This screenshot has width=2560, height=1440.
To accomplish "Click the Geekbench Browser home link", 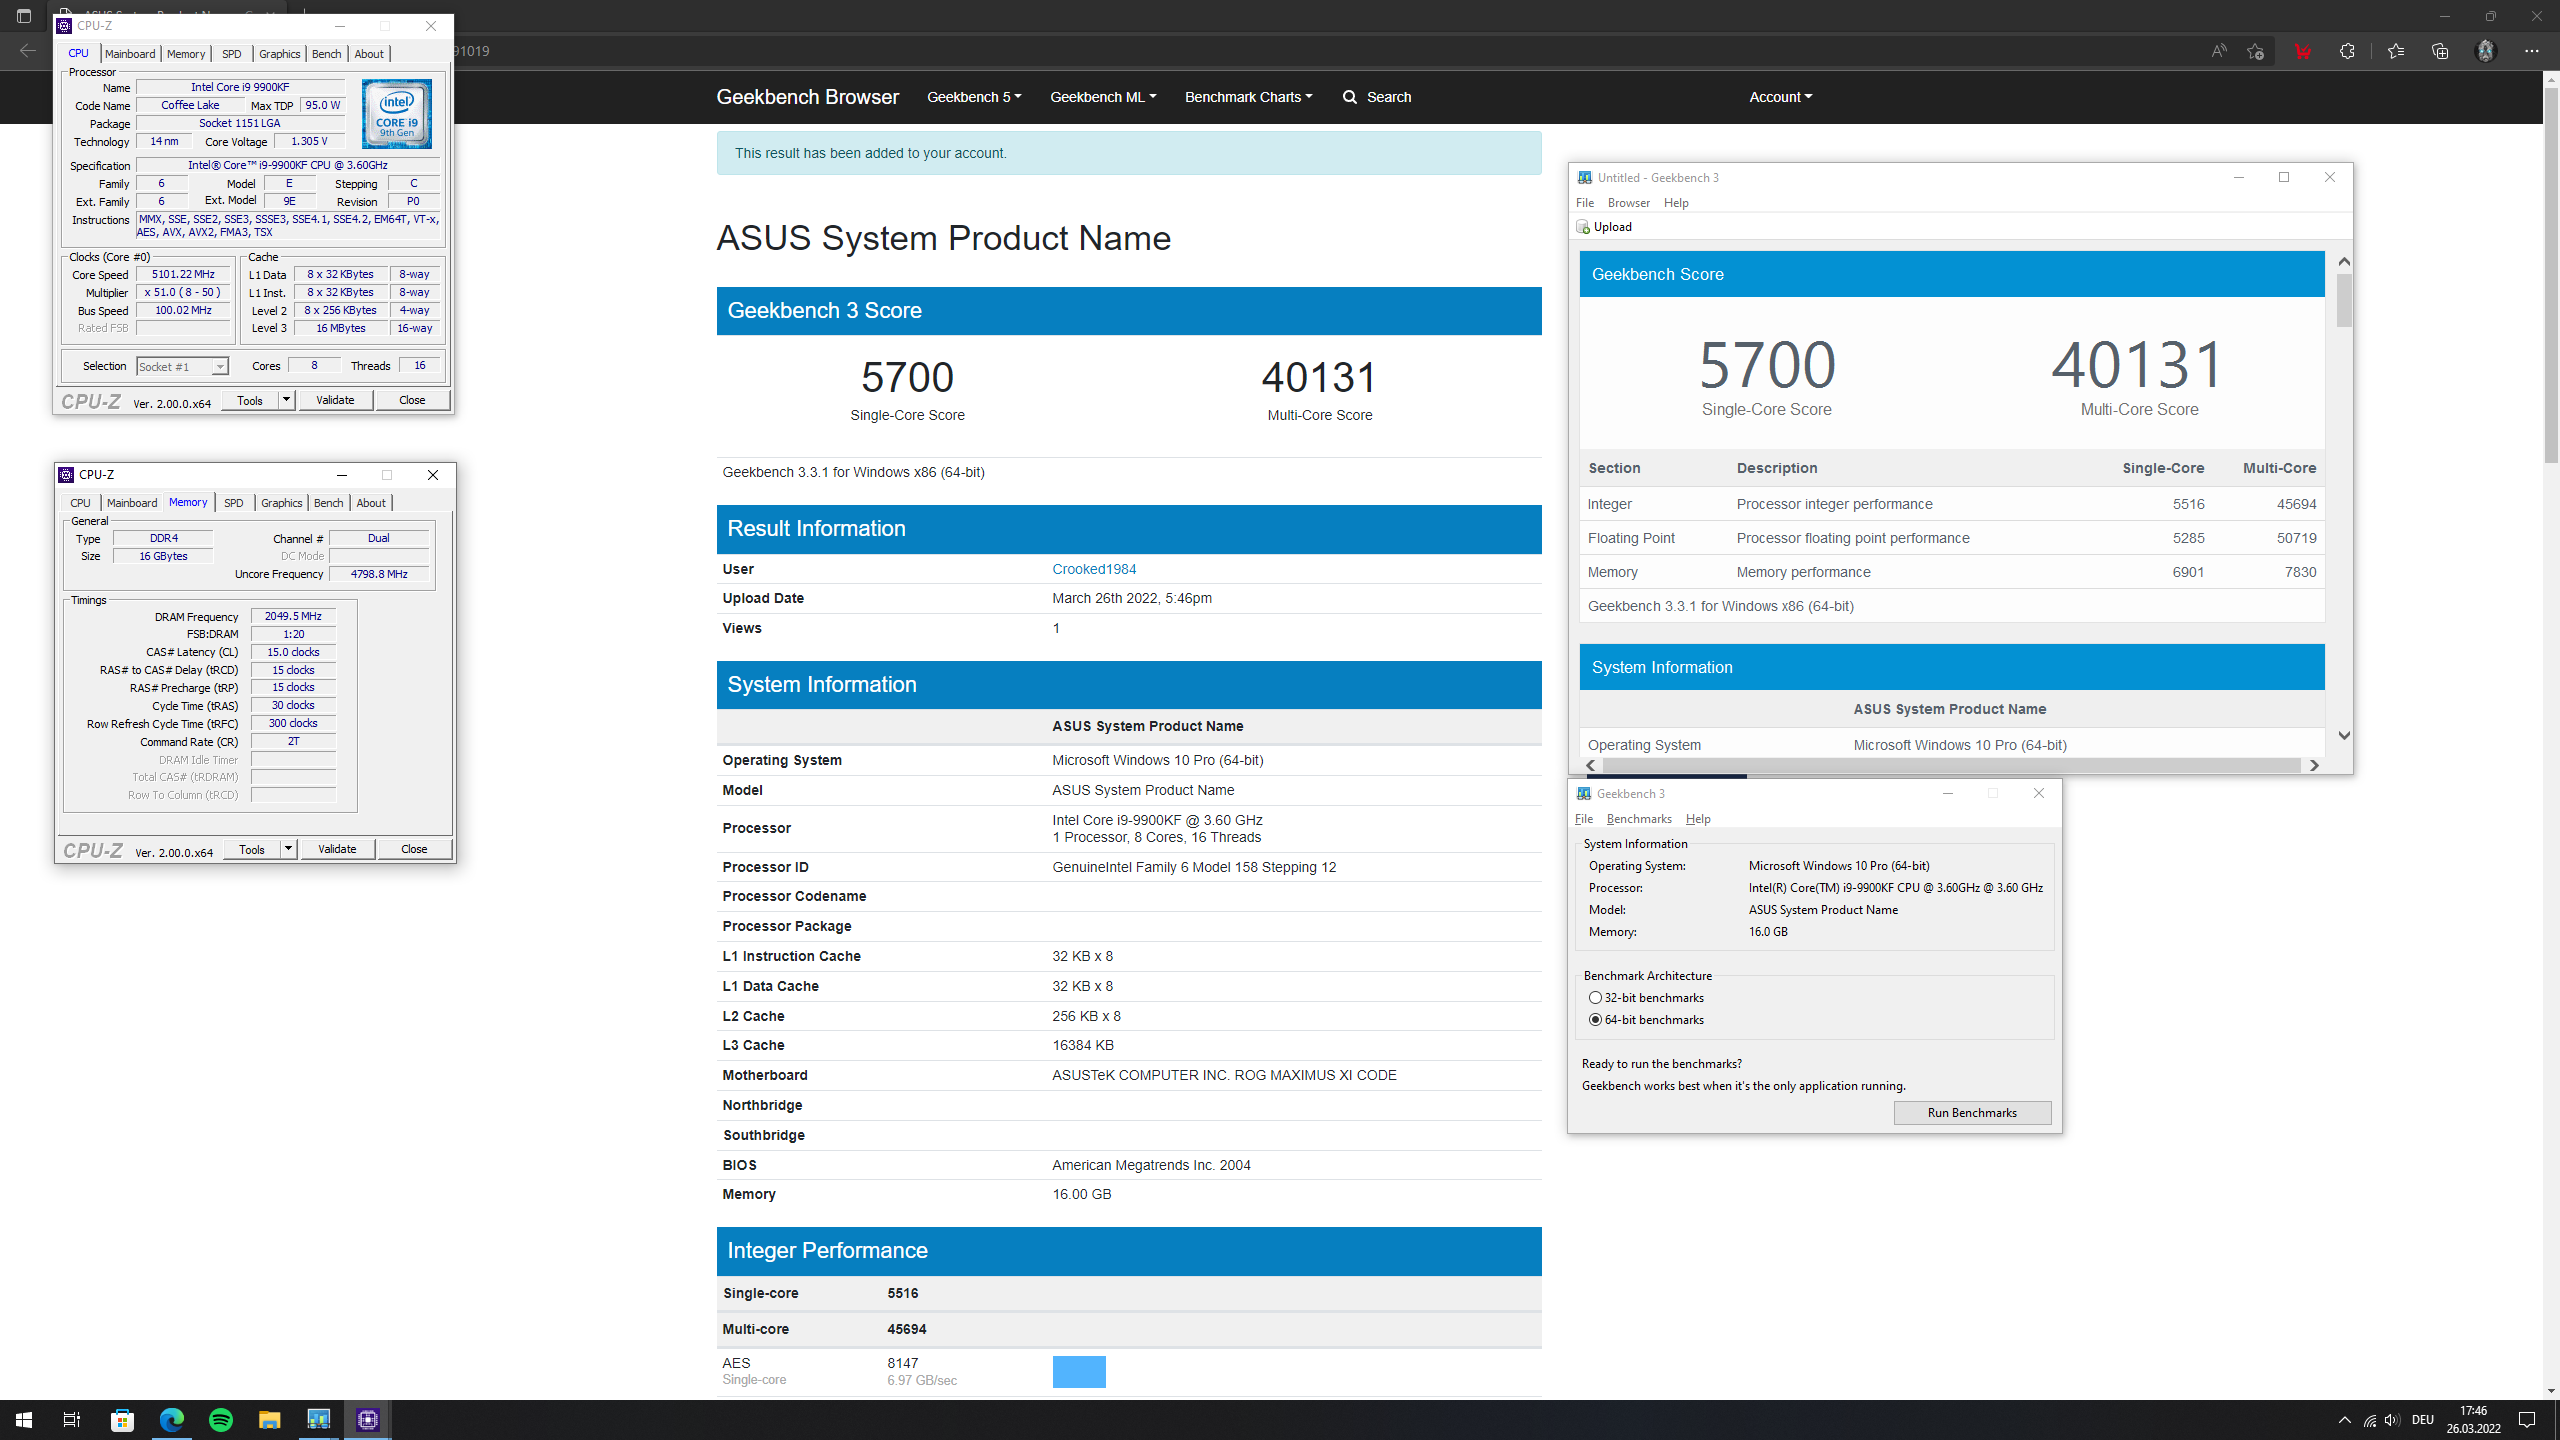I will pyautogui.click(x=807, y=97).
